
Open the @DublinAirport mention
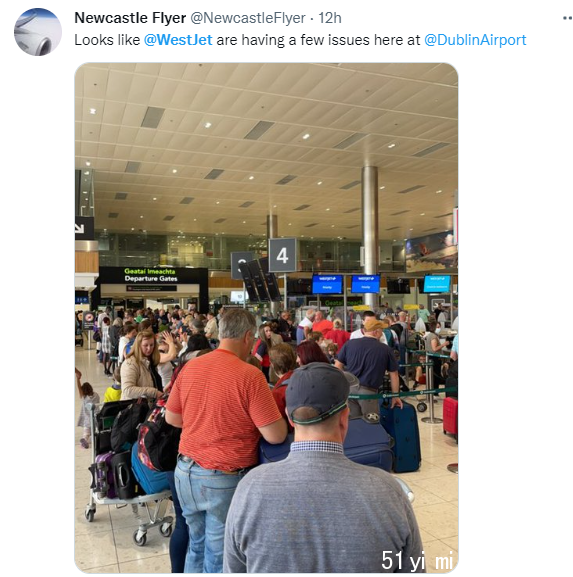pos(475,40)
